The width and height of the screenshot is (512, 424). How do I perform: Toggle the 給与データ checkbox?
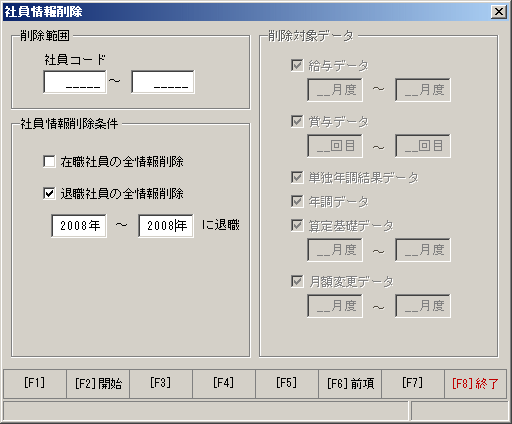[297, 65]
